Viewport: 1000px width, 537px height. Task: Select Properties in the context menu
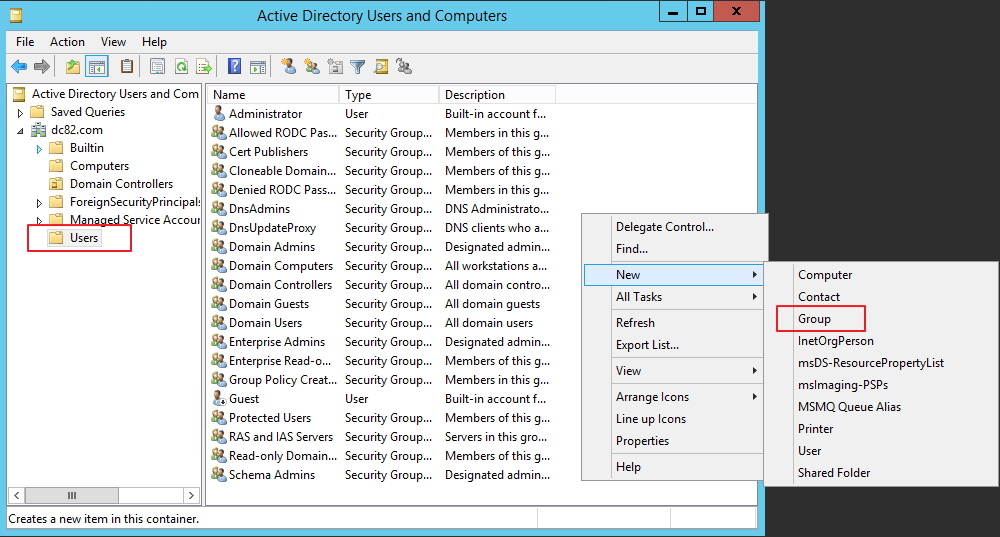click(642, 441)
